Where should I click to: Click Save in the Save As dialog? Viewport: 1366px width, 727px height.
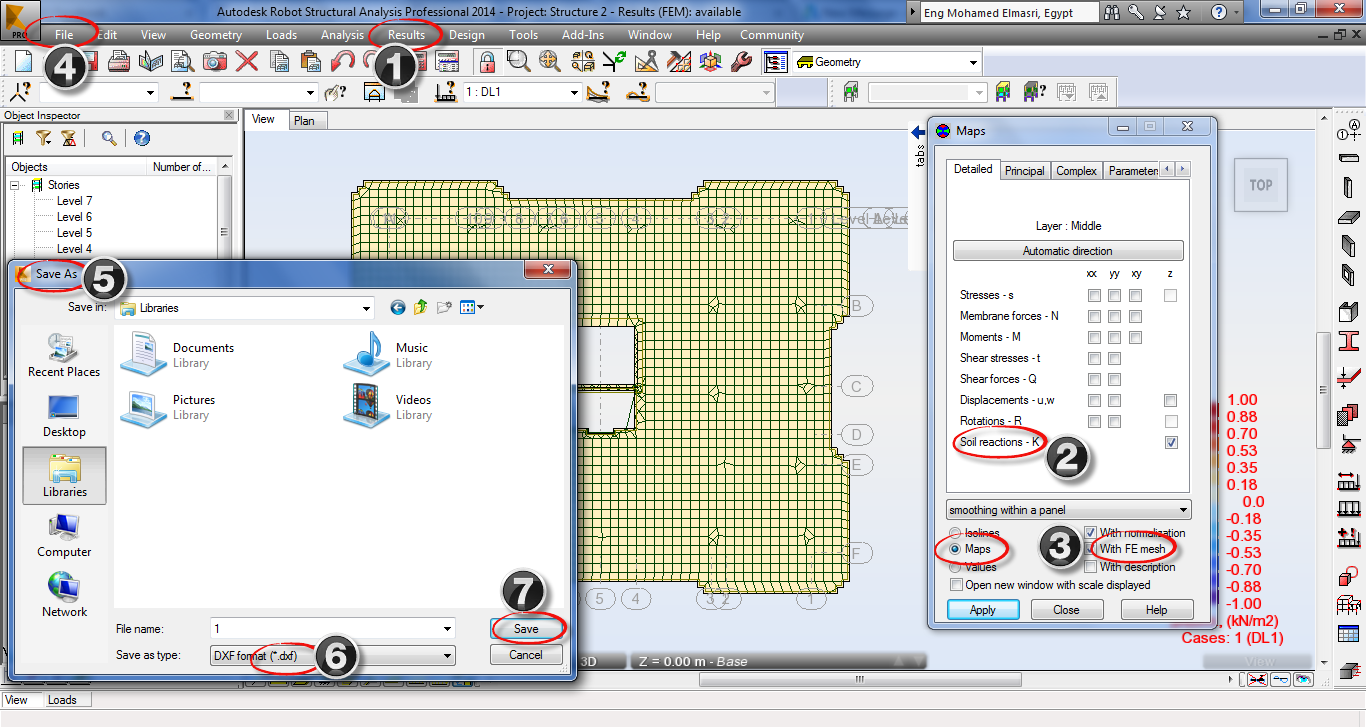click(x=526, y=629)
